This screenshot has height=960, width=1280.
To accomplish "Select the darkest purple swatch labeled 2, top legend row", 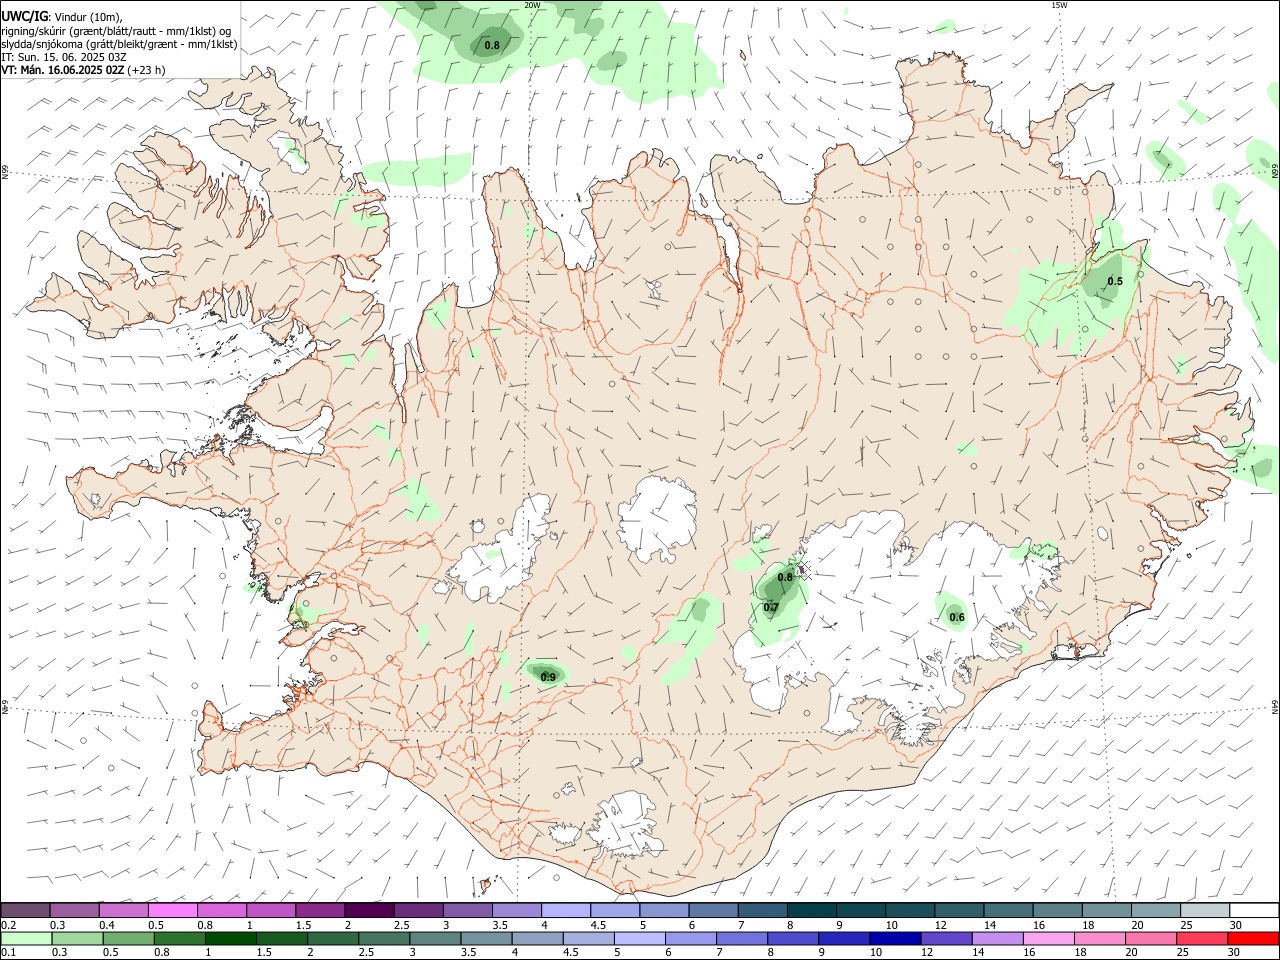I will point(368,910).
